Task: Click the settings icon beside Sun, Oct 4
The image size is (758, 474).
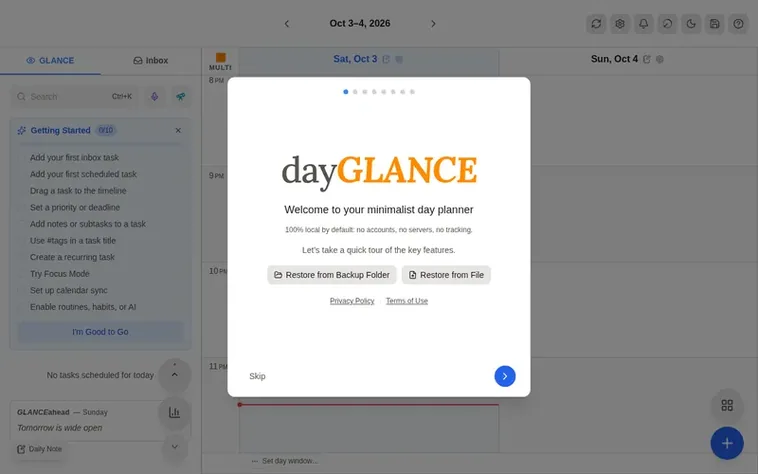Action: 660,59
